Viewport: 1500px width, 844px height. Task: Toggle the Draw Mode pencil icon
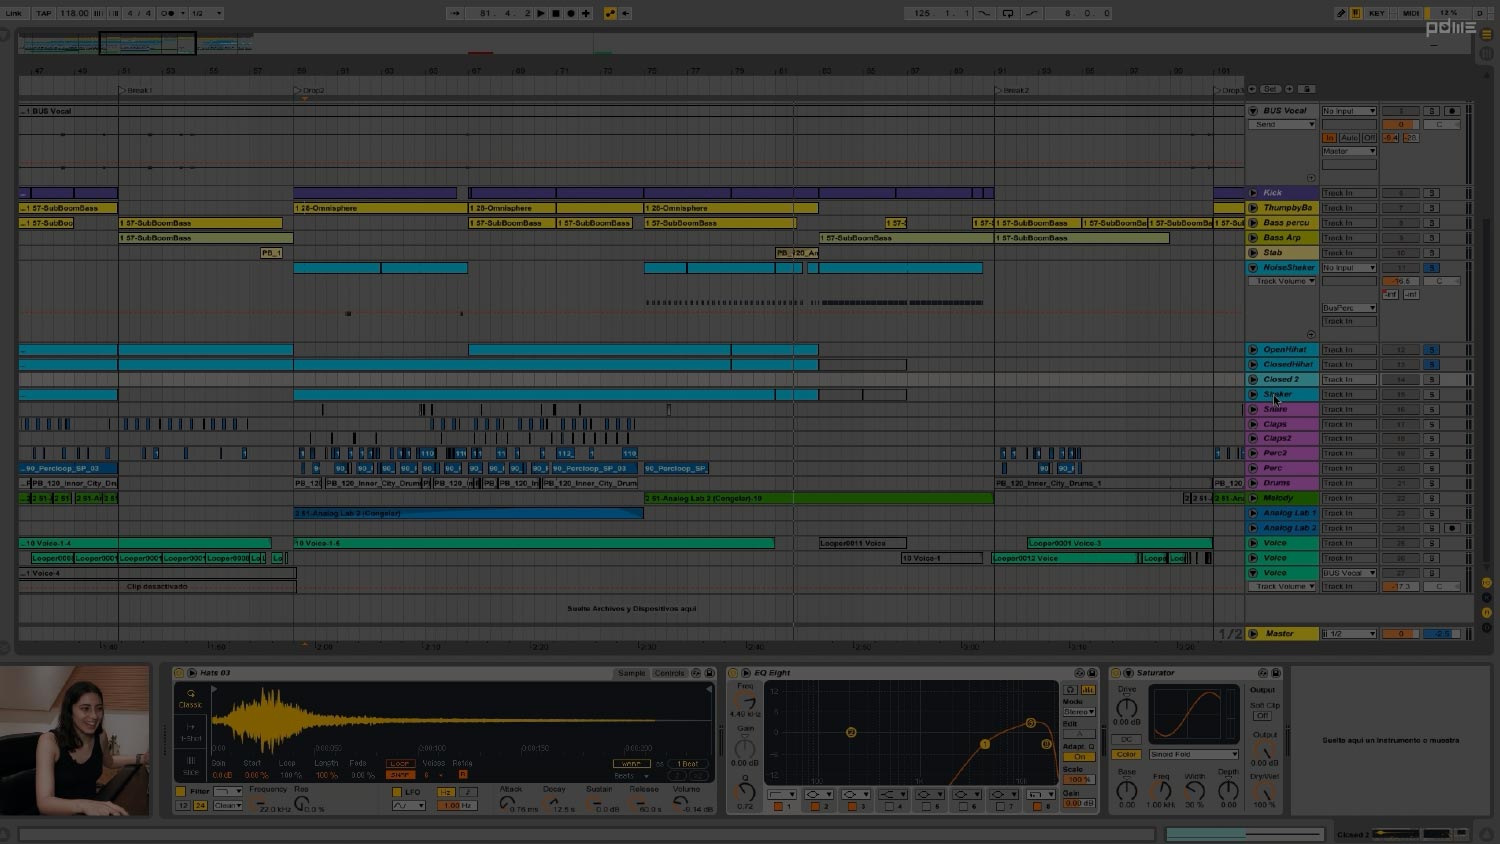pos(1341,13)
